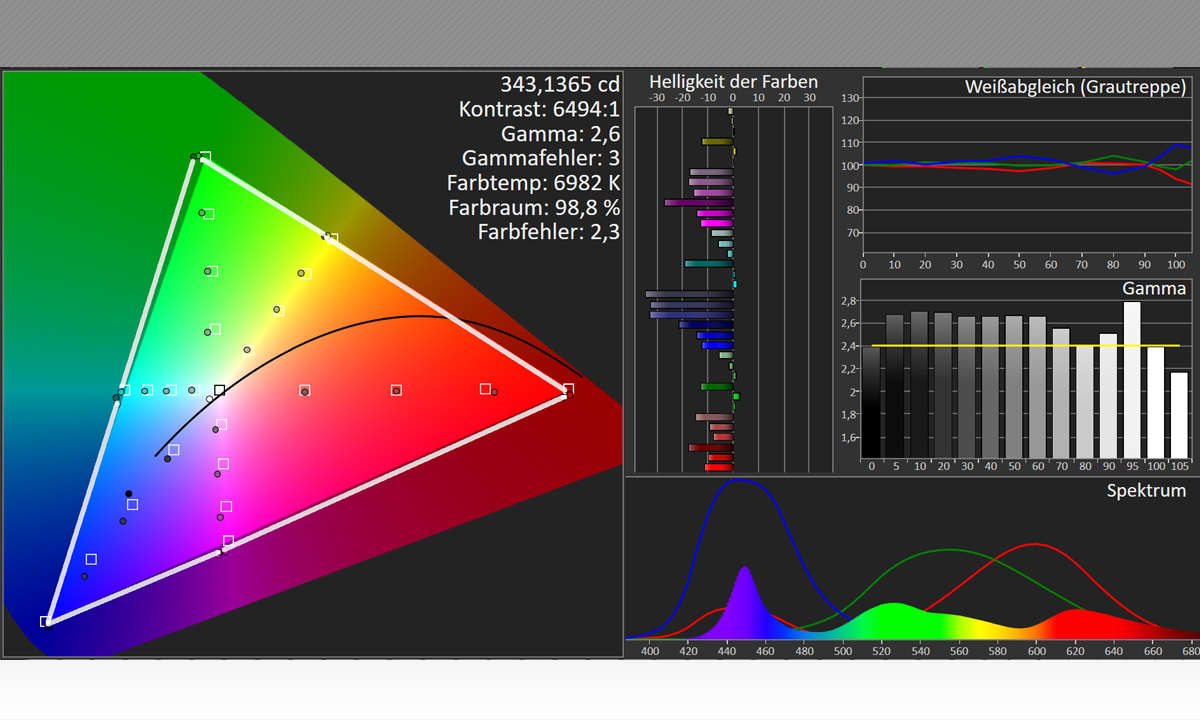This screenshot has width=1200, height=720.
Task: Click the 1,6 label on Gamma axis
Action: pos(849,437)
